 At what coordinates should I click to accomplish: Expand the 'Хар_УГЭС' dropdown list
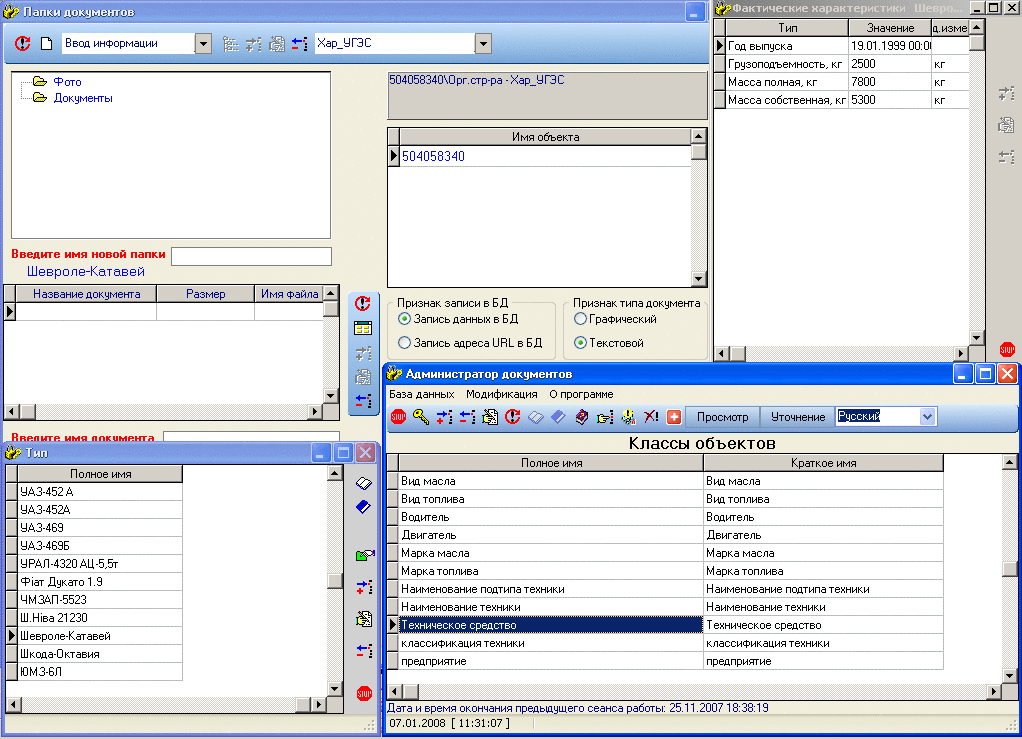tap(483, 44)
